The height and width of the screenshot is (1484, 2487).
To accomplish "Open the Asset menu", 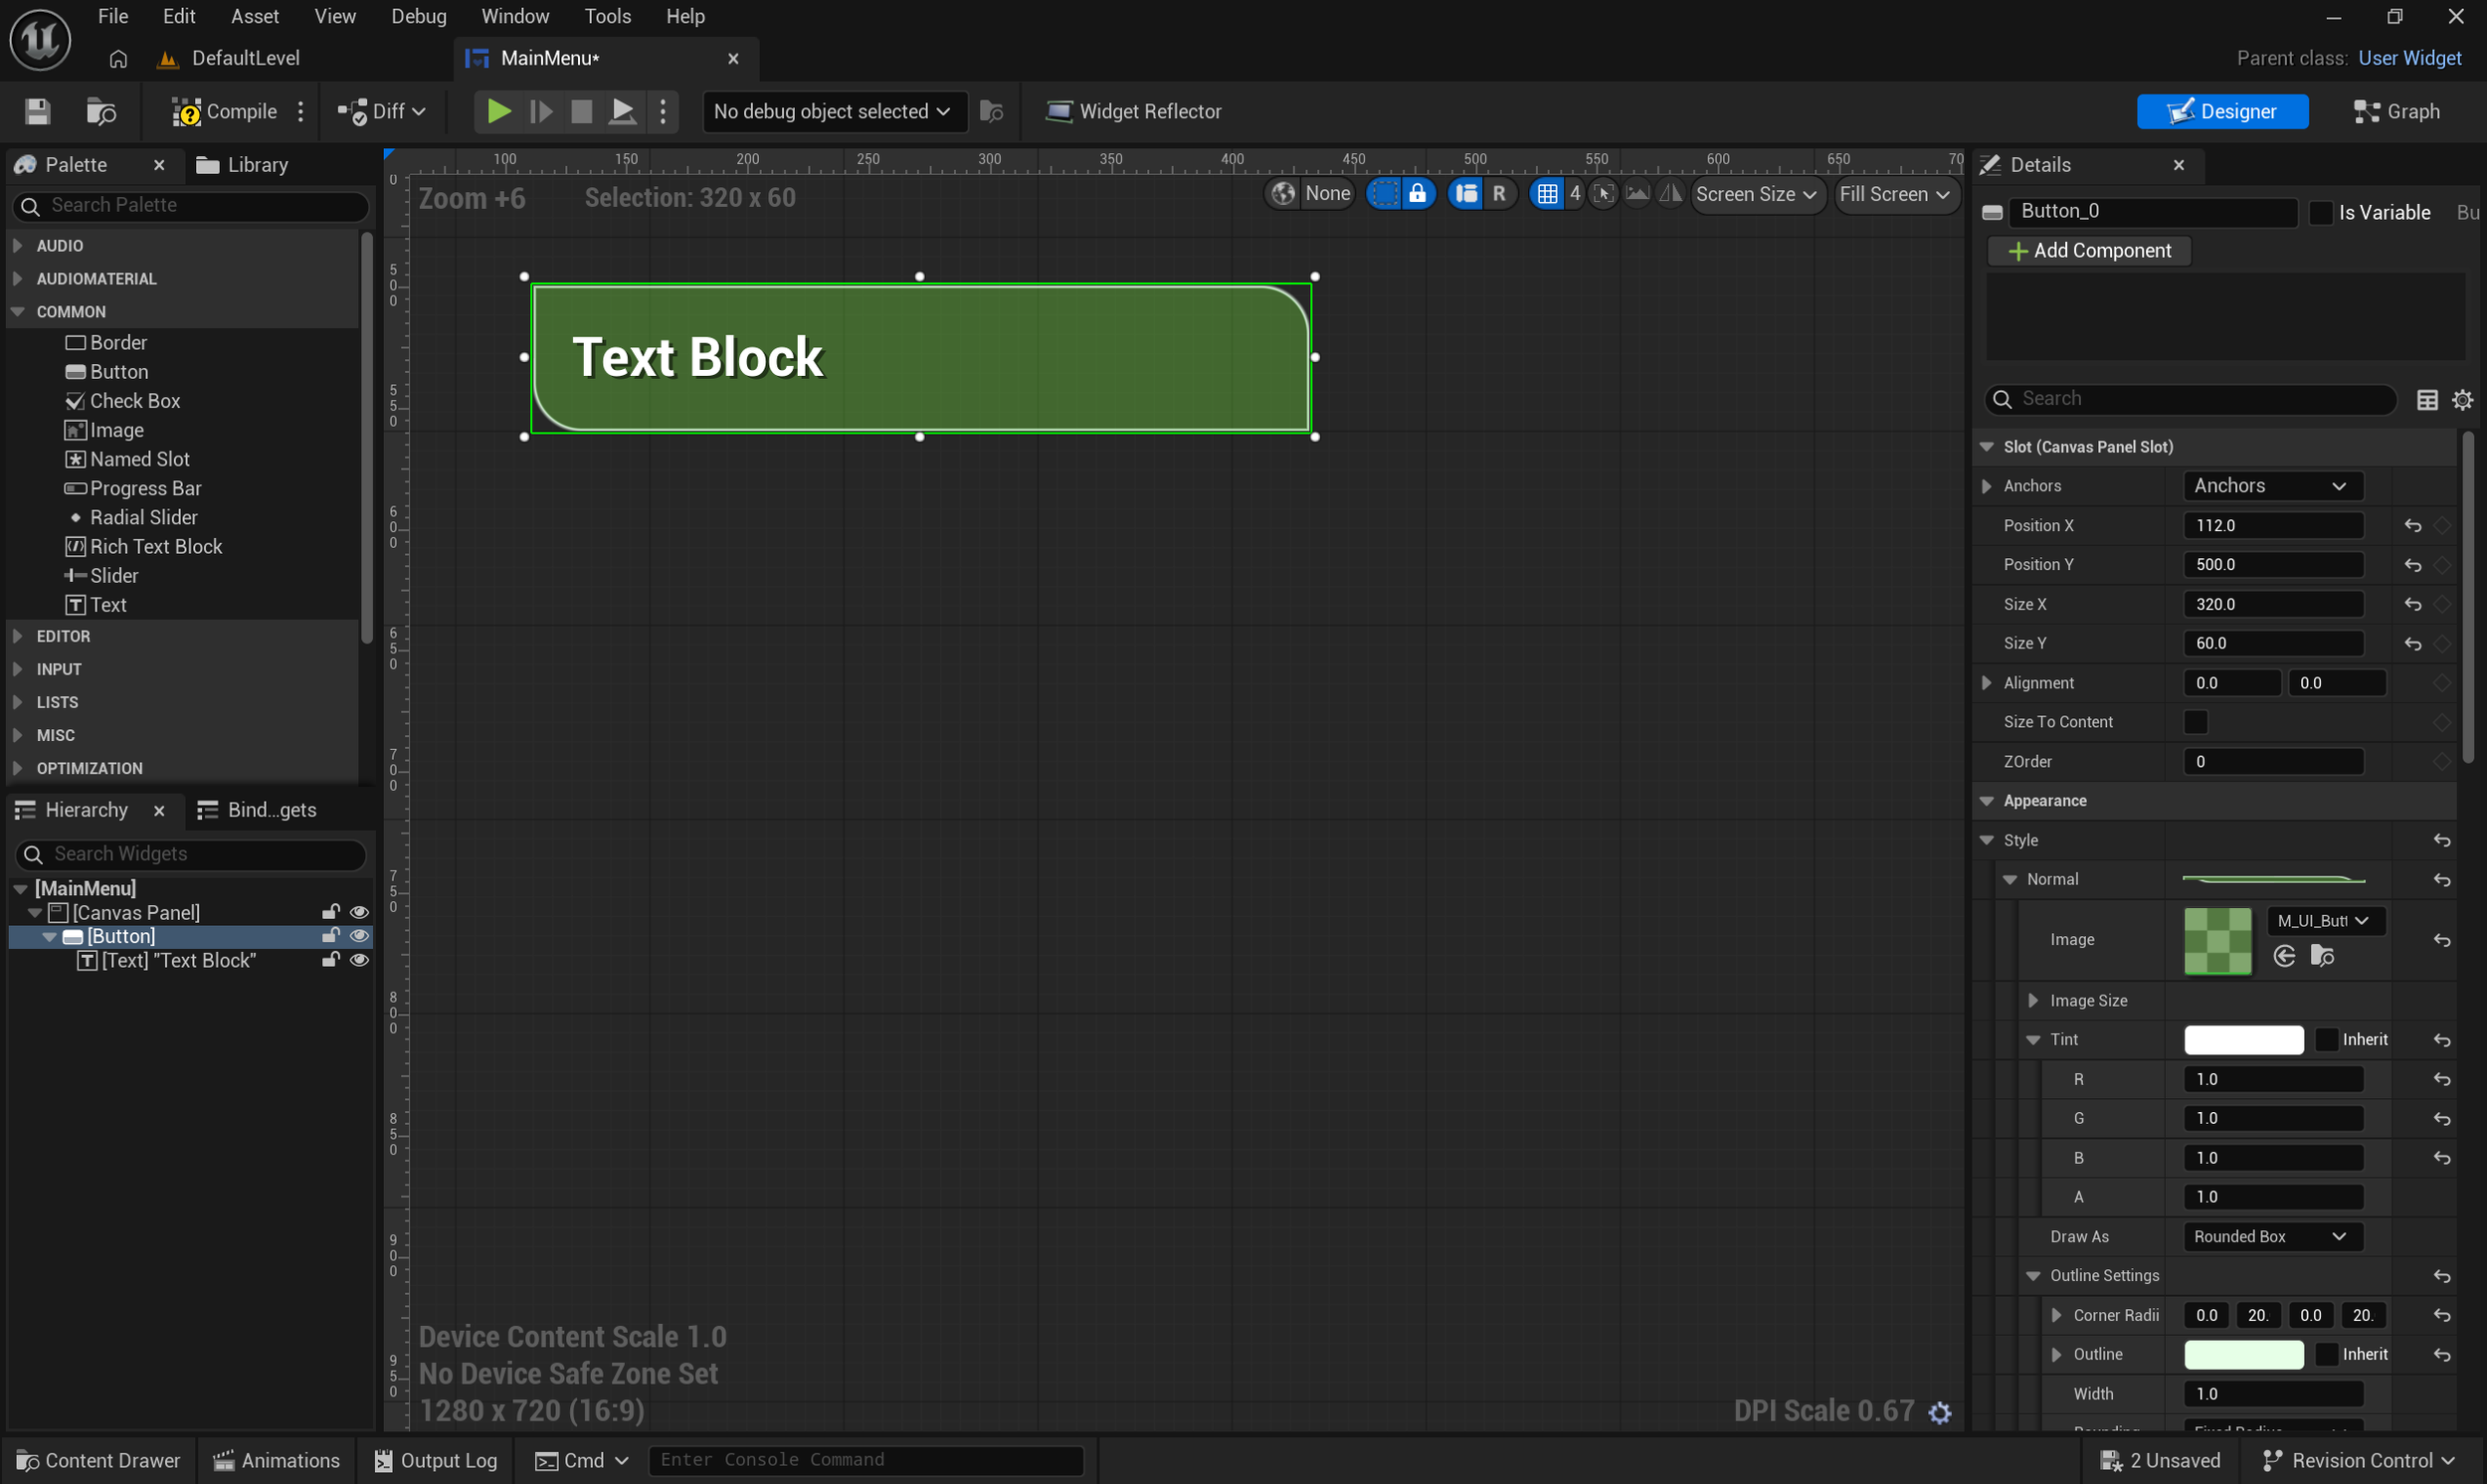I will pyautogui.click(x=255, y=16).
